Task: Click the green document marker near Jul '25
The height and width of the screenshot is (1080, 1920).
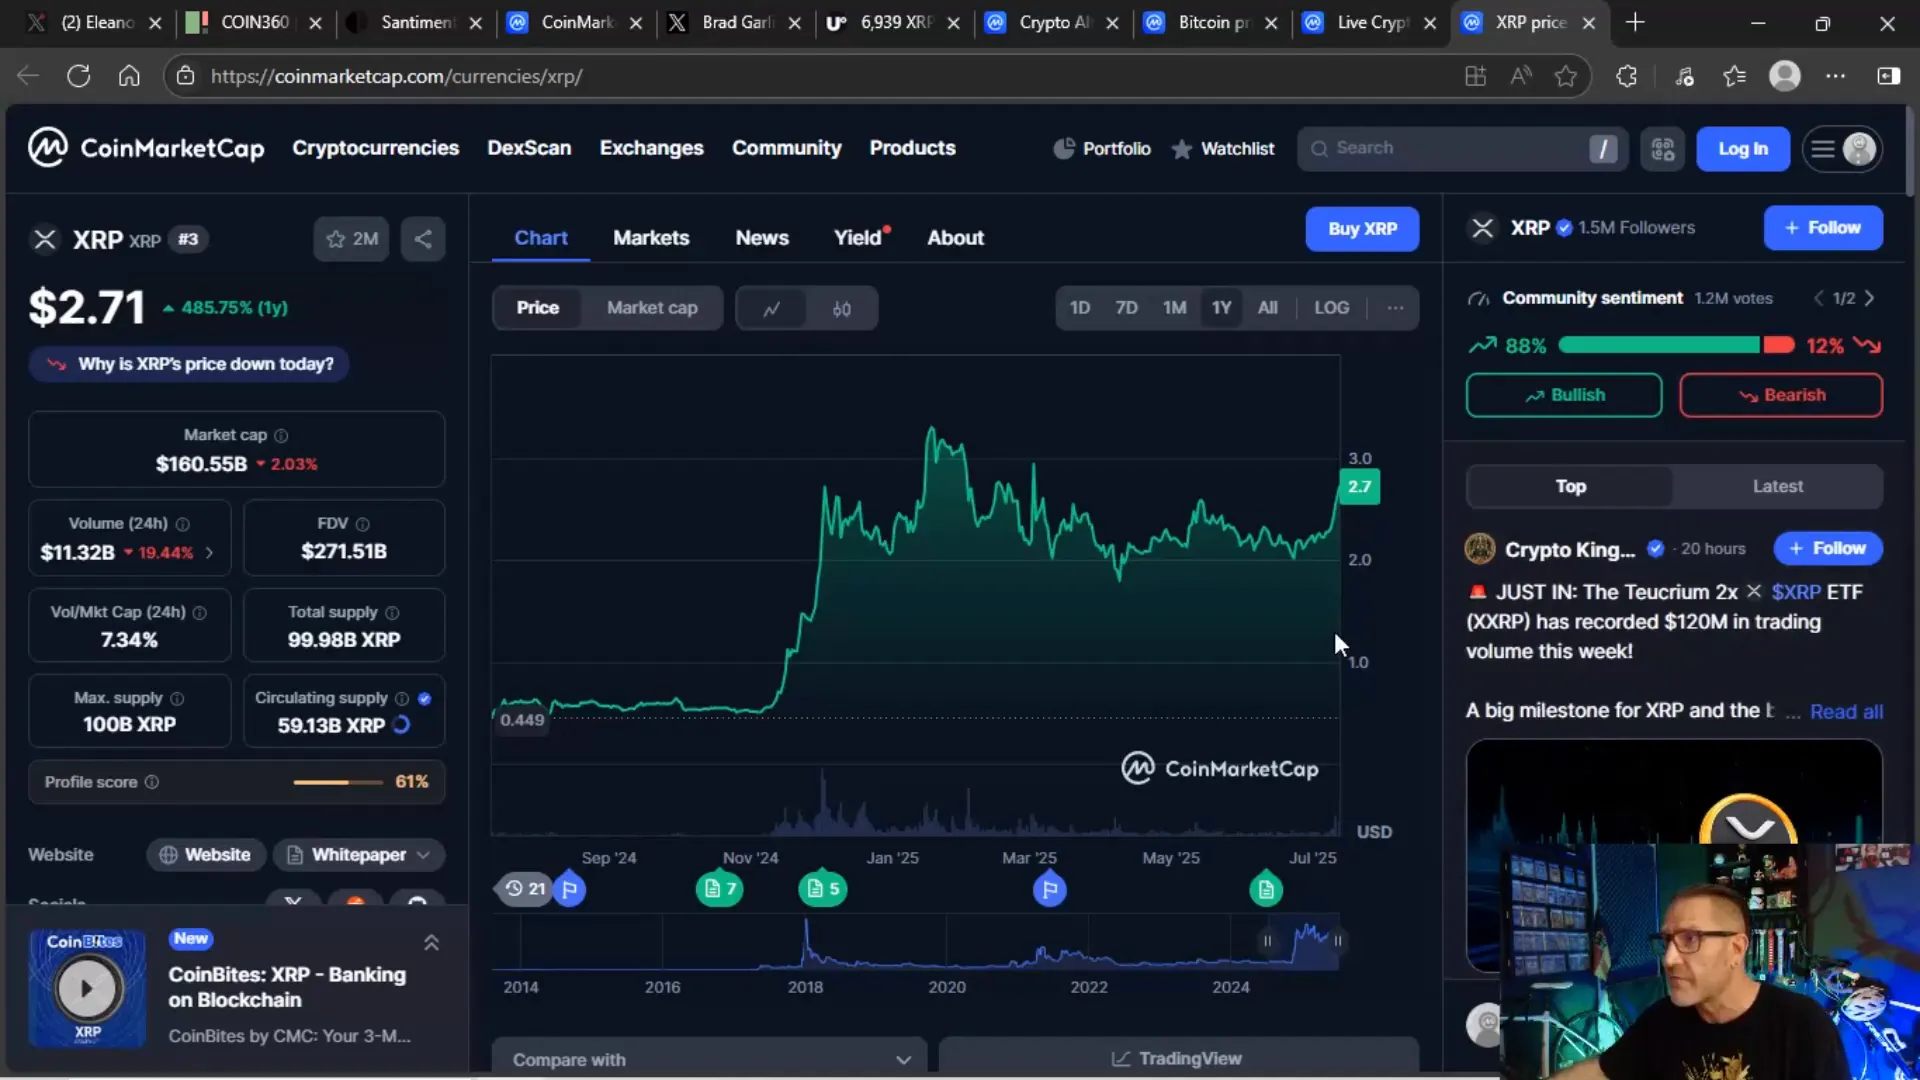Action: (x=1266, y=888)
